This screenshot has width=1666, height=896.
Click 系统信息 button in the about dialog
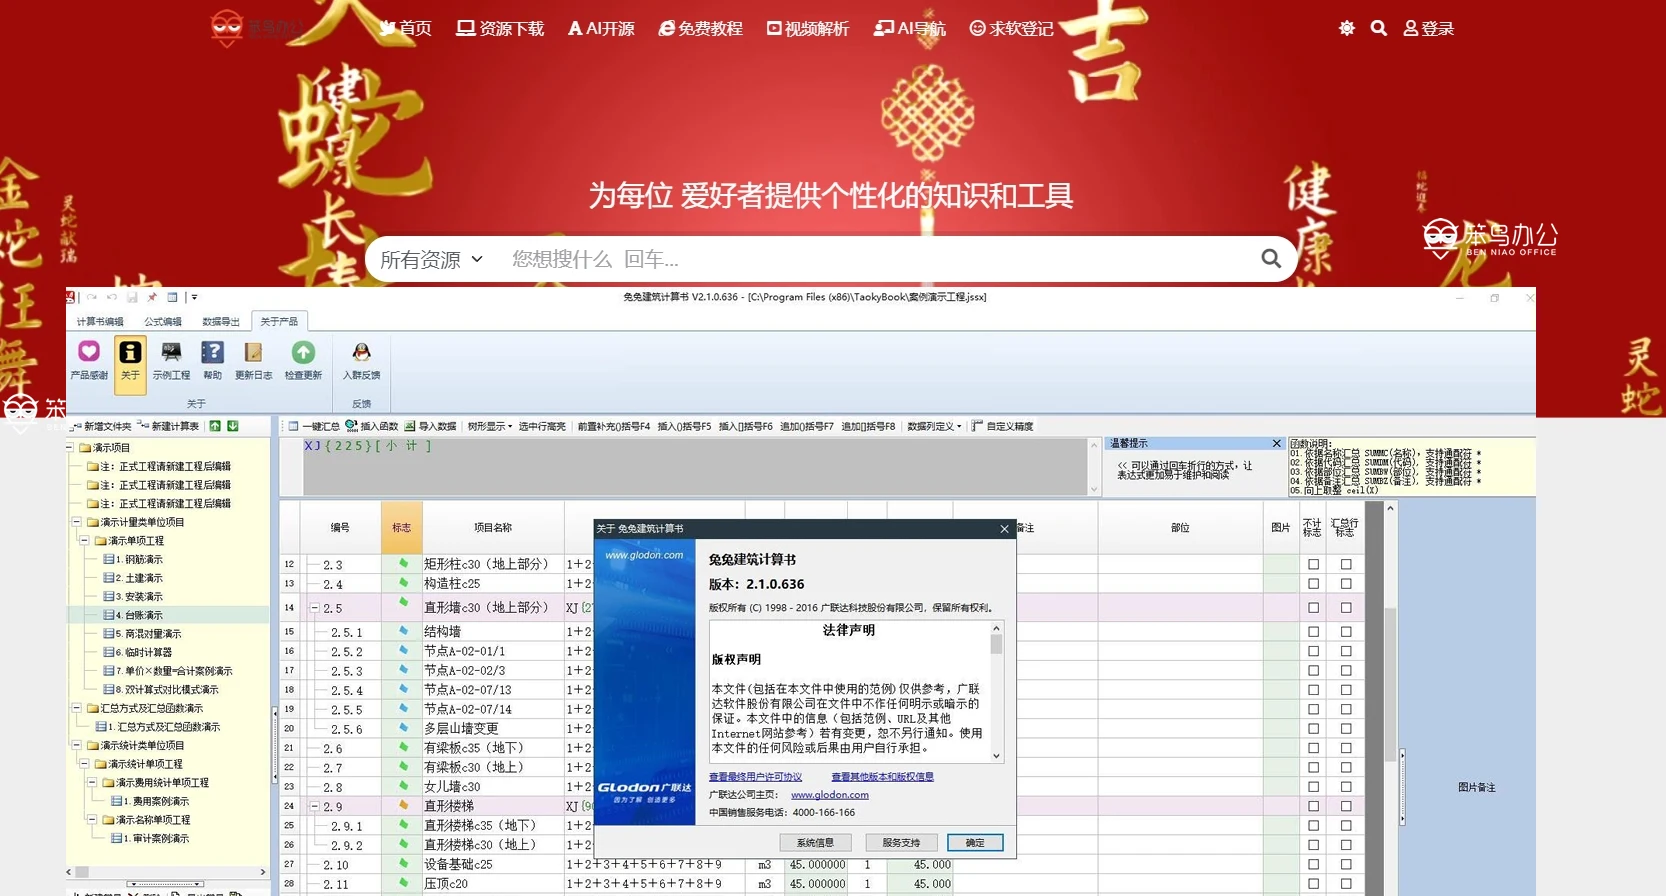[815, 843]
